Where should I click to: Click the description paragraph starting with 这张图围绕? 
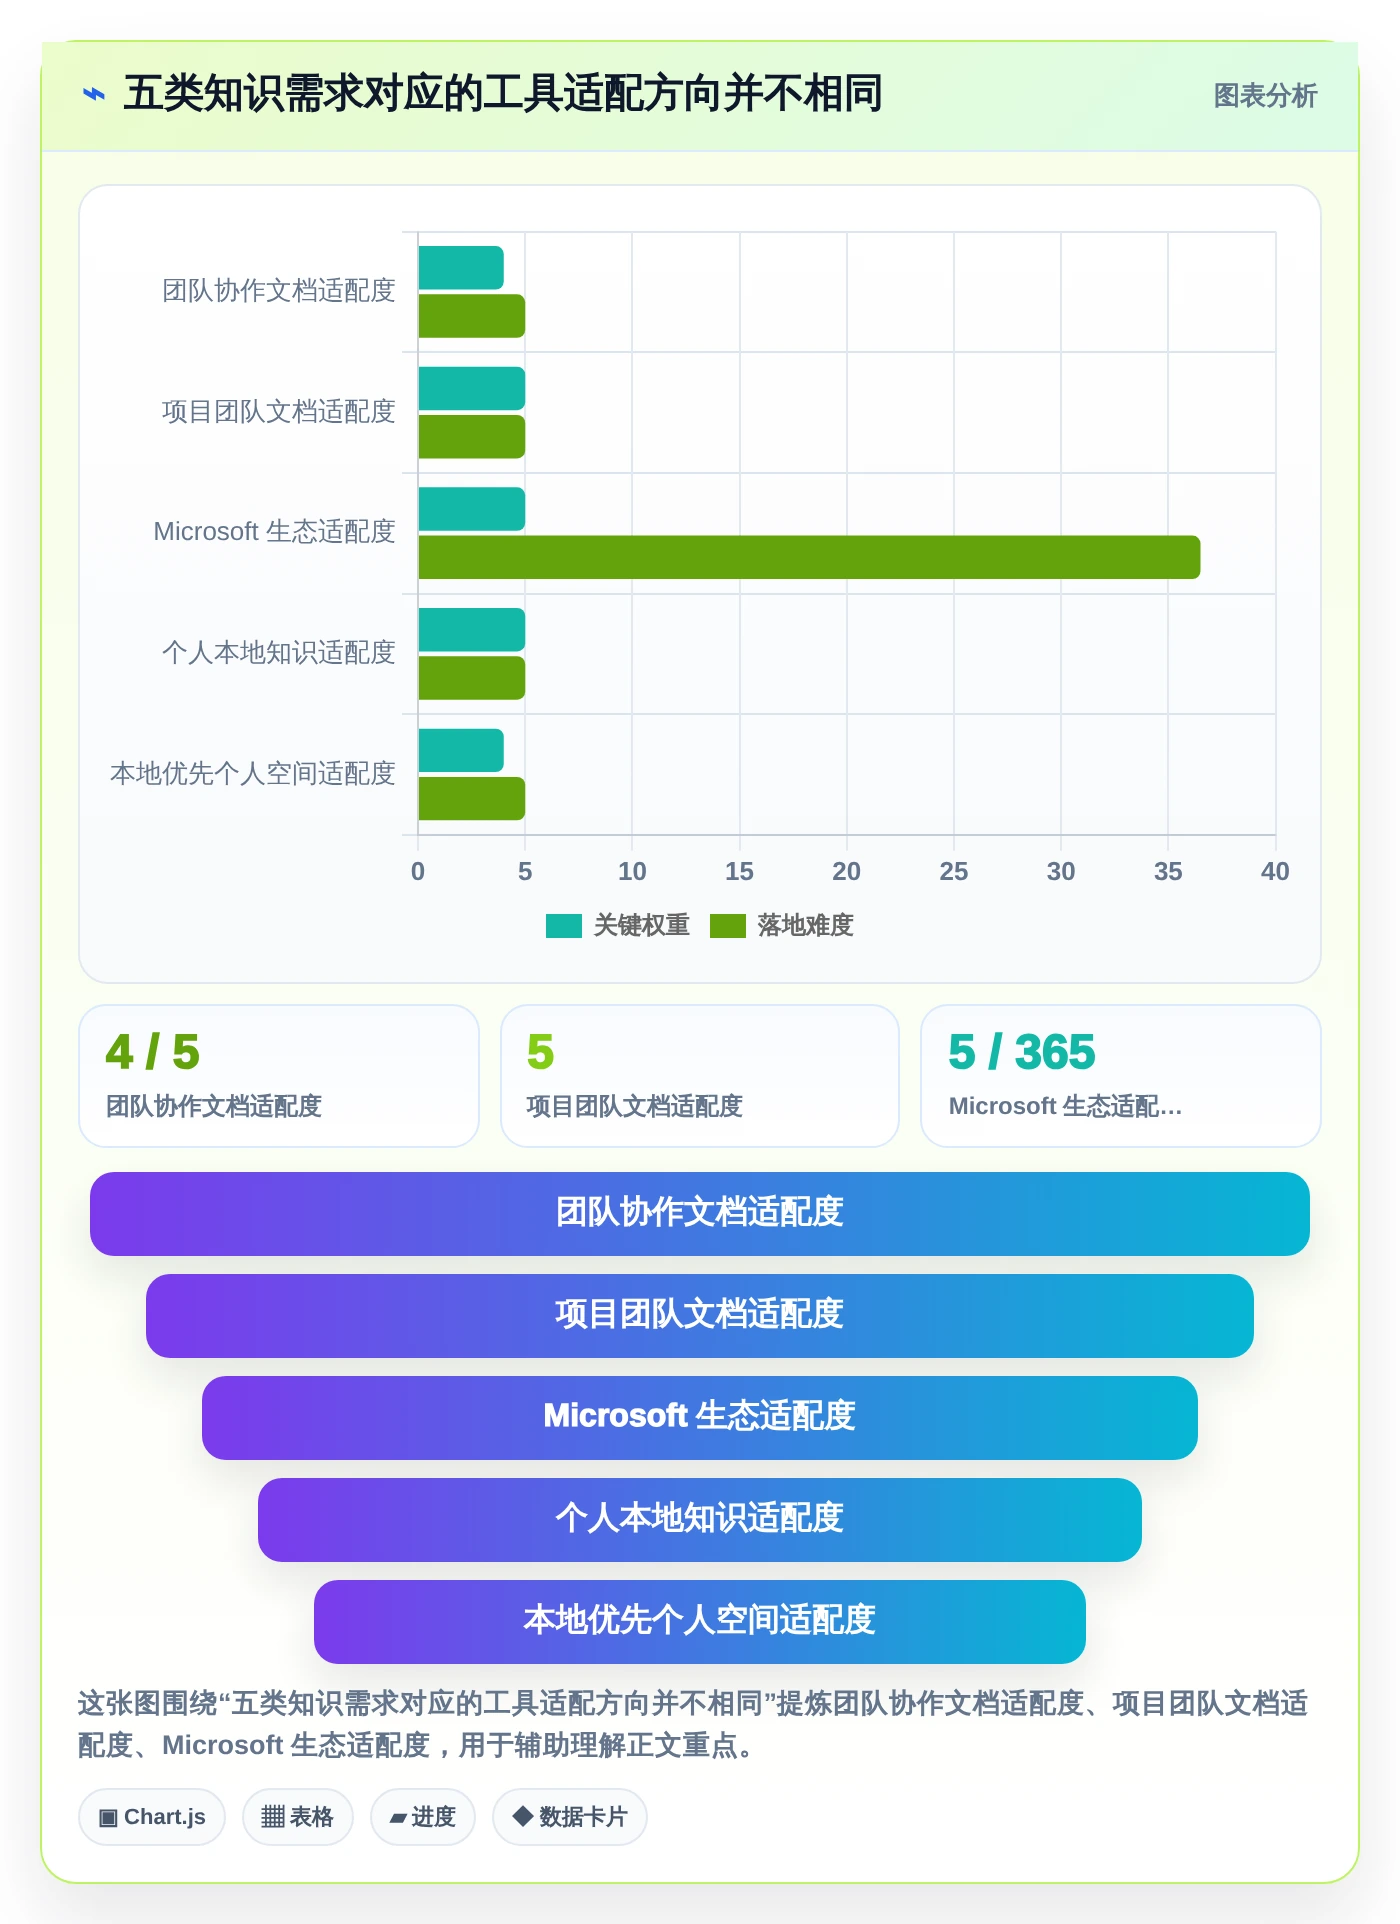click(x=693, y=1724)
